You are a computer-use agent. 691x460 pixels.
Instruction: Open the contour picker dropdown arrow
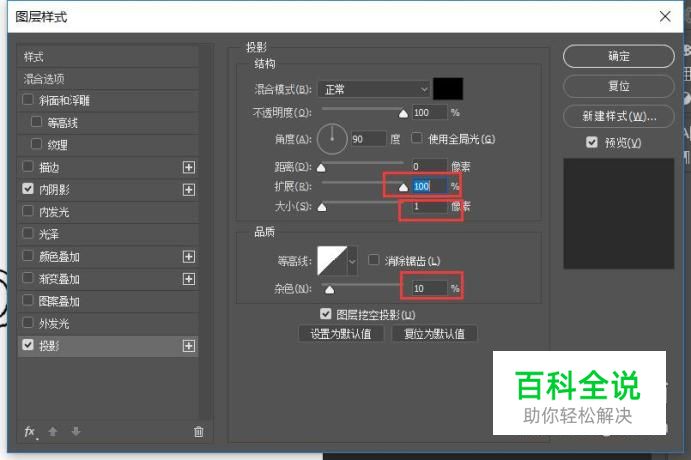click(353, 261)
